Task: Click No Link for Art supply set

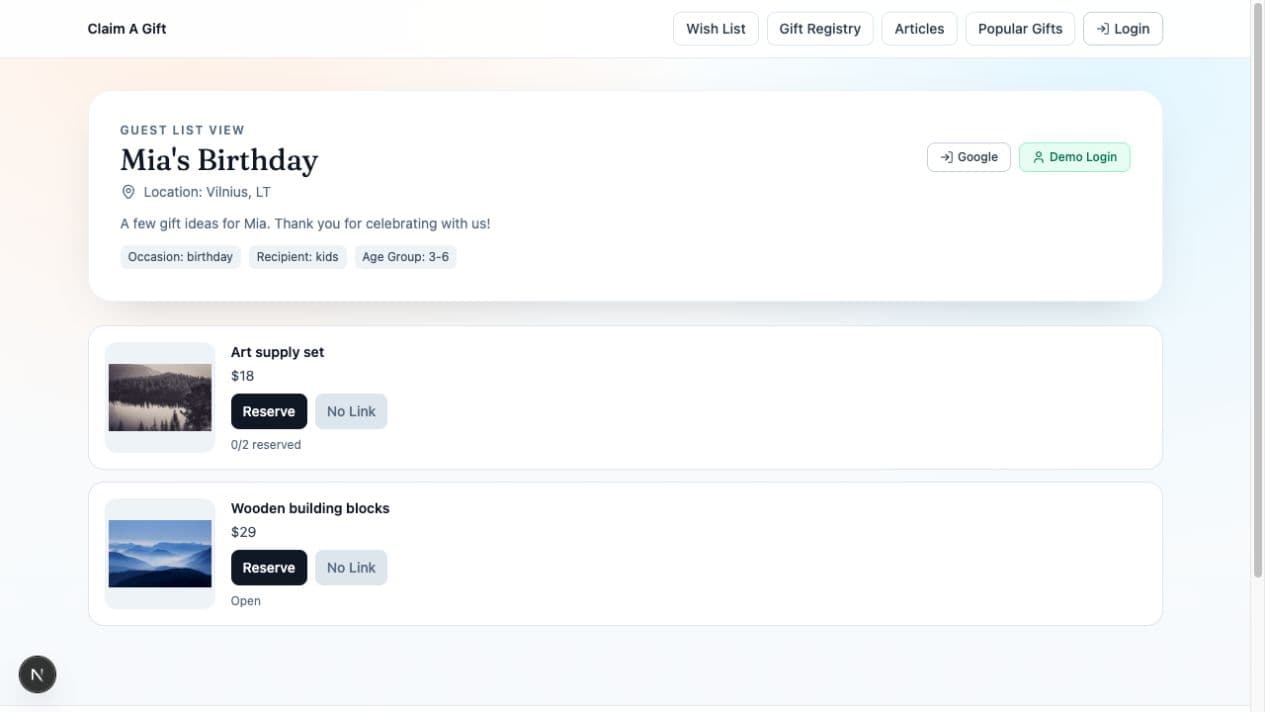Action: (x=351, y=411)
